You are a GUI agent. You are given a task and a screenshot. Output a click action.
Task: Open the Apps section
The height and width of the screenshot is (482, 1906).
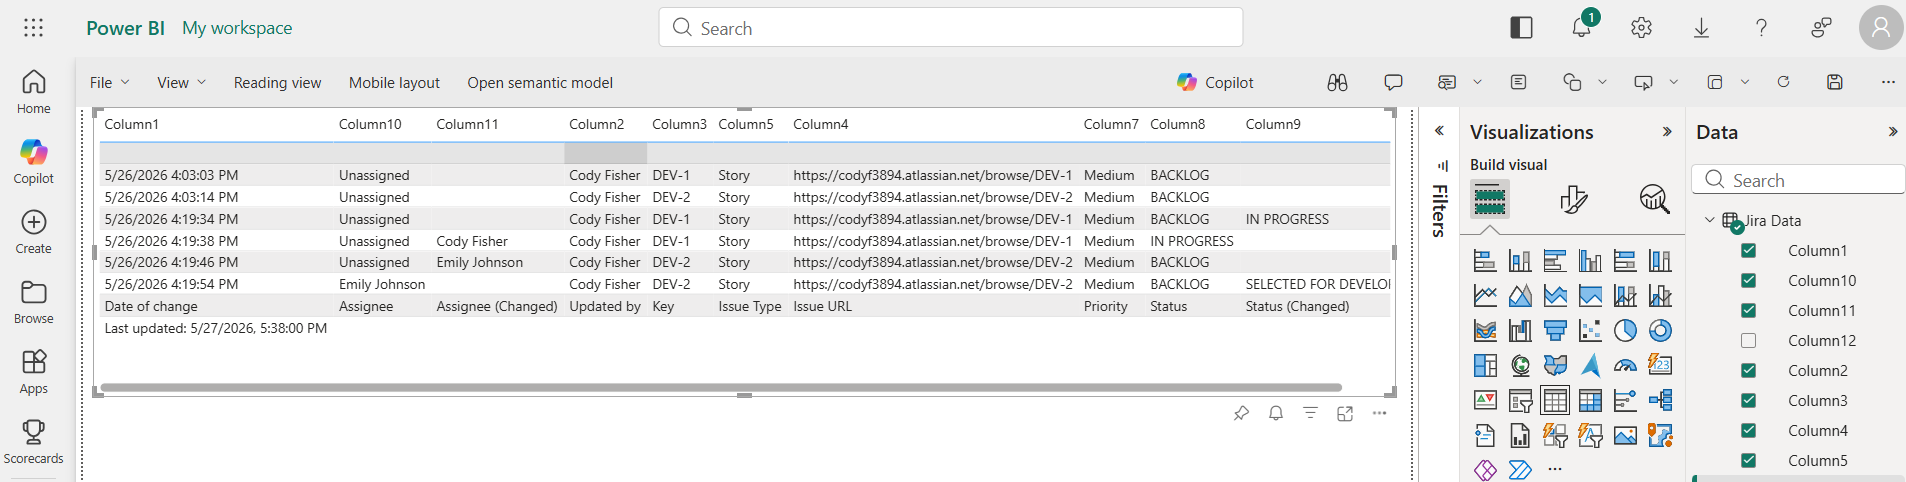33,372
